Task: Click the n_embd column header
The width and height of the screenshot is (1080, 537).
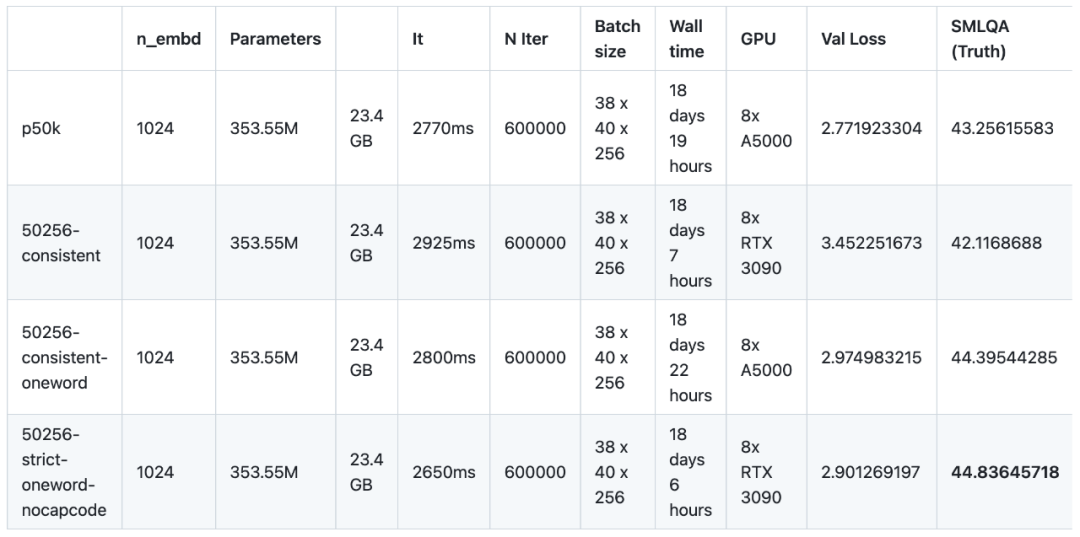Action: [x=169, y=39]
